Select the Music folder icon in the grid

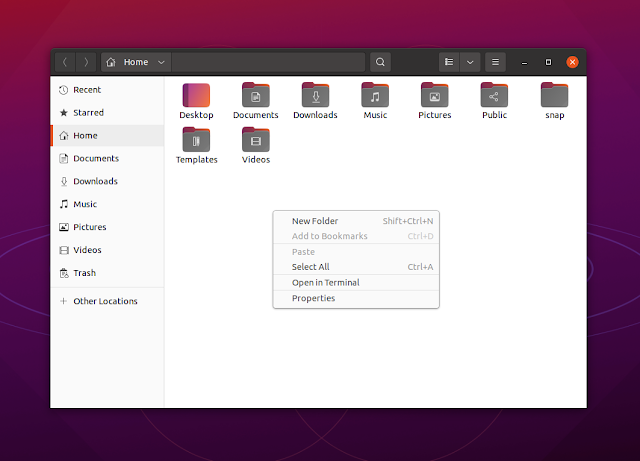pyautogui.click(x=375, y=95)
